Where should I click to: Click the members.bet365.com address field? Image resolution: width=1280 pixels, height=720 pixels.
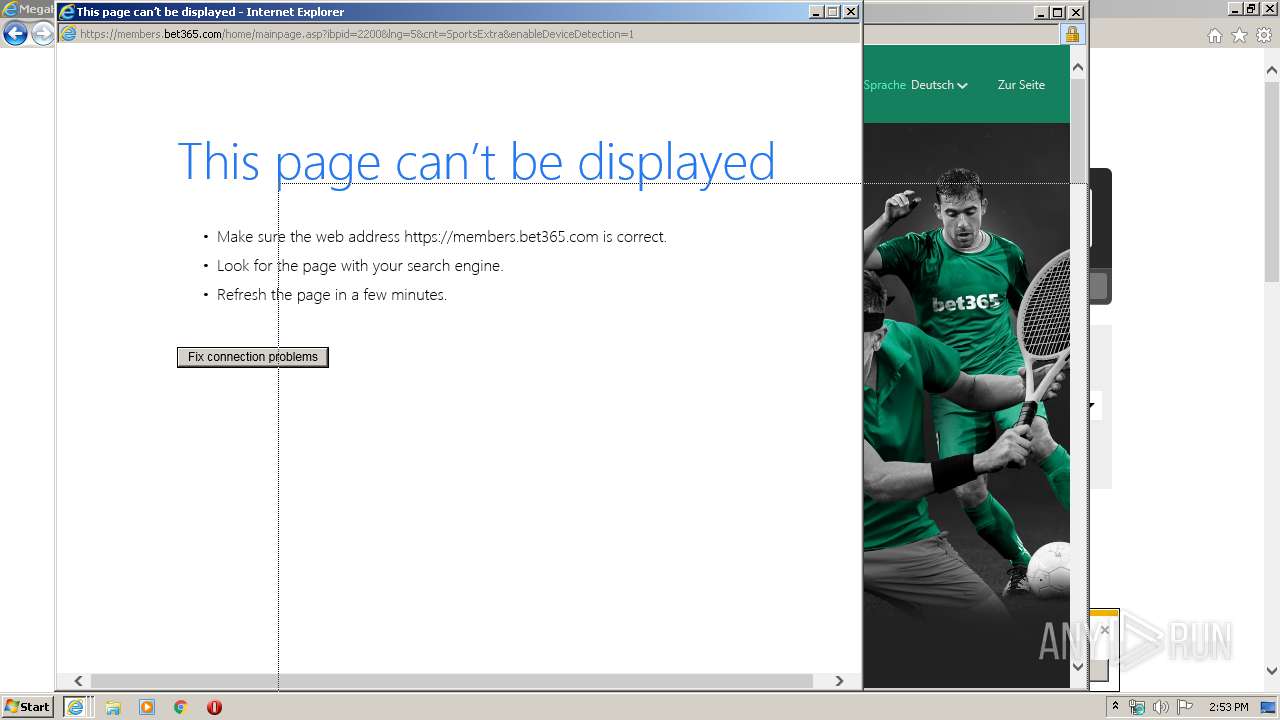tap(460, 34)
